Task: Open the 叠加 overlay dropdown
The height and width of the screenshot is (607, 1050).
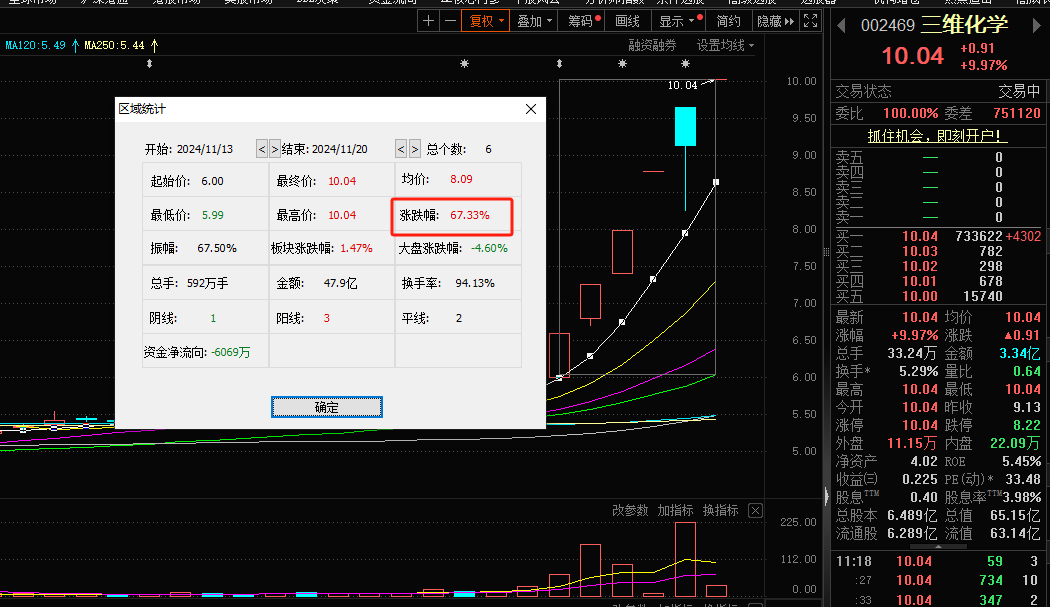Action: pos(533,21)
